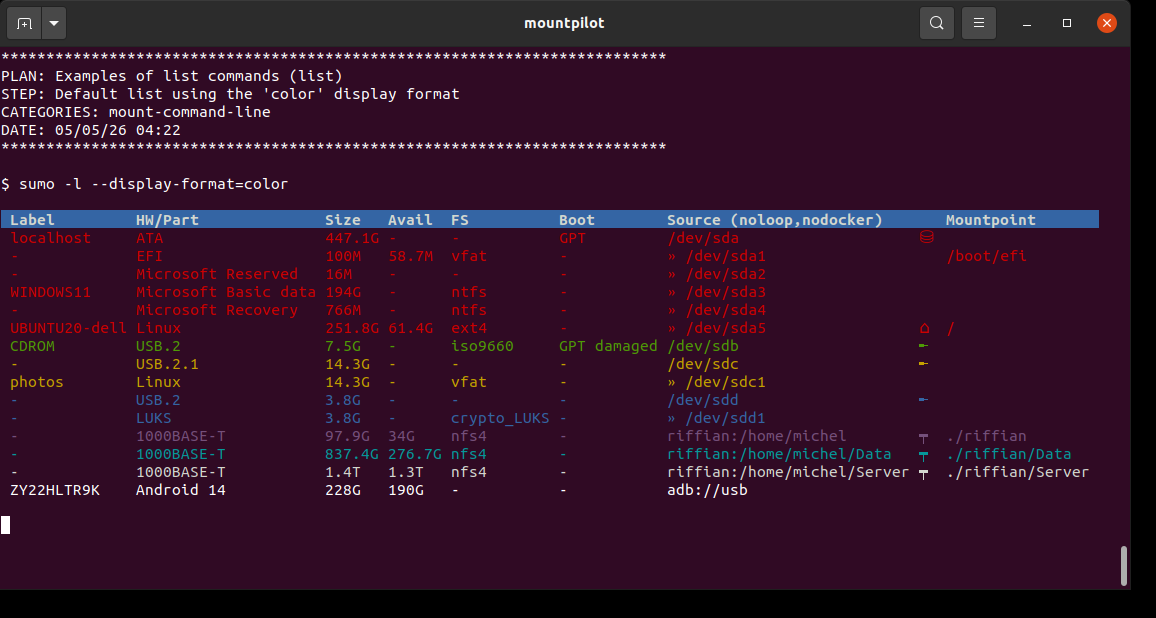Click the white network icon for ./riffian/Server
Viewport: 1156px width, 618px height.
tap(923, 473)
